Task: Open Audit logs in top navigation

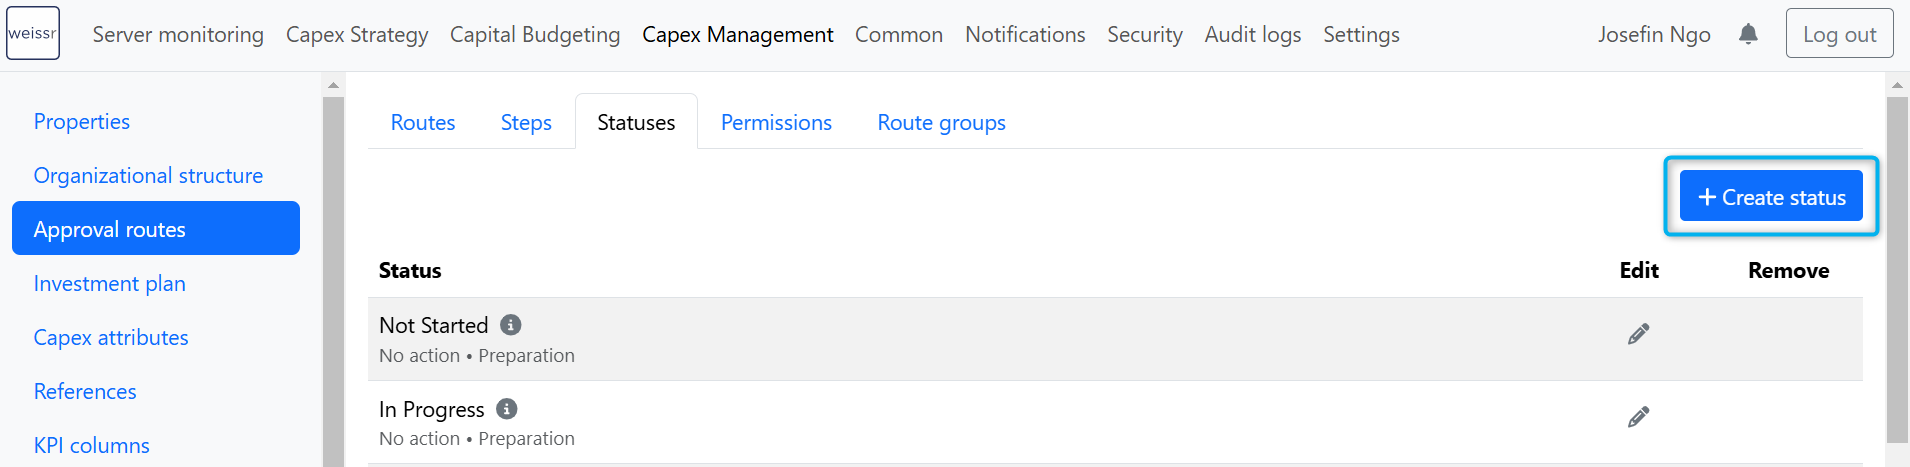Action: (1252, 34)
